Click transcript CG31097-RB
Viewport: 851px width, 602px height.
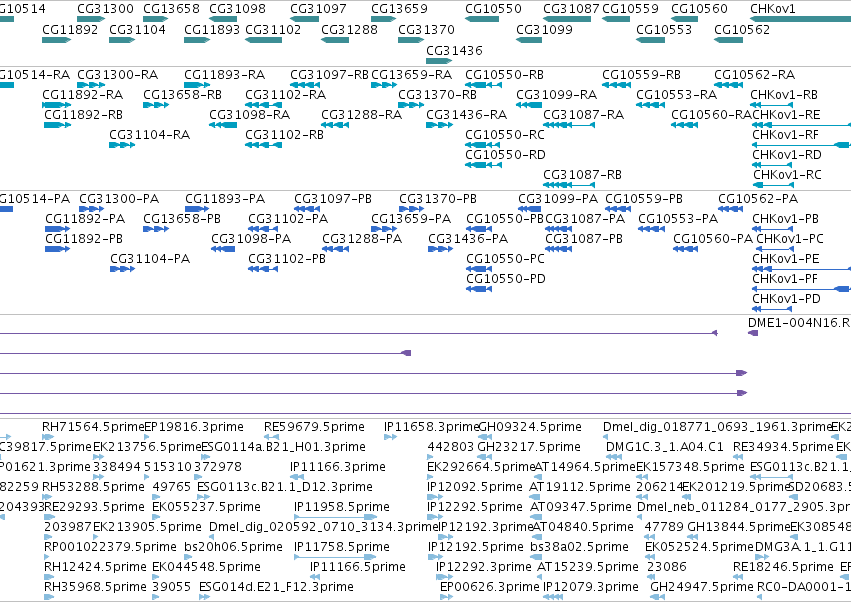[329, 74]
